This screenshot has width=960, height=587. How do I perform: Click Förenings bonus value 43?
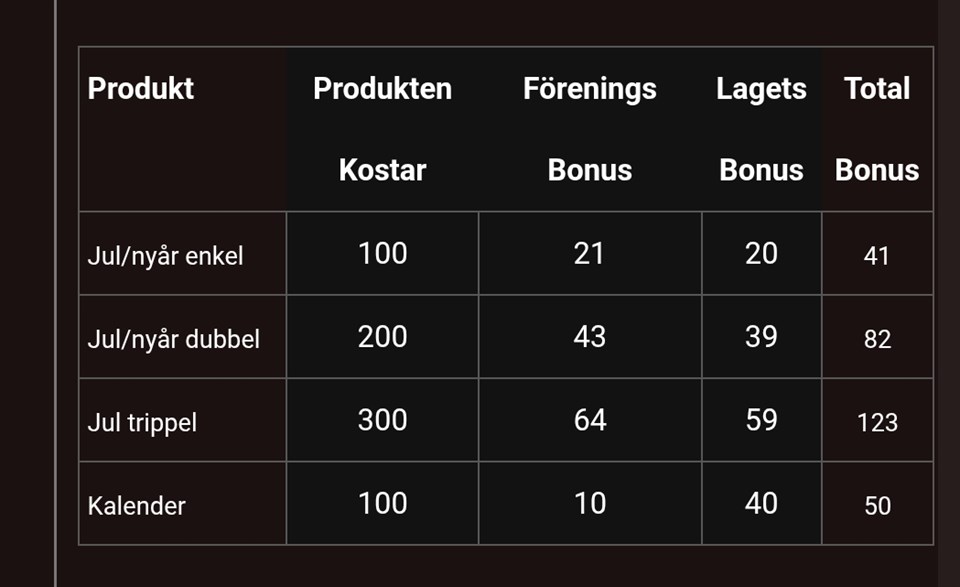pyautogui.click(x=589, y=337)
